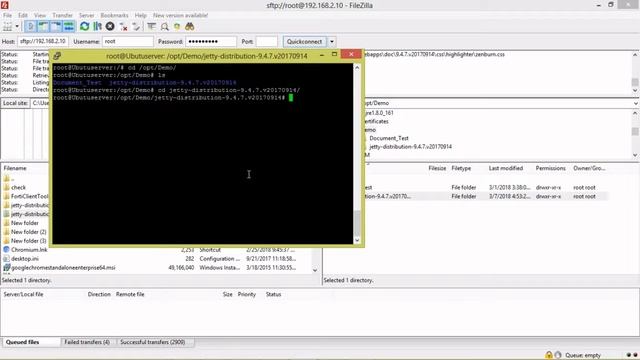Click the local file list scroll-down arrow
This screenshot has width=640, height=360.
(315, 270)
